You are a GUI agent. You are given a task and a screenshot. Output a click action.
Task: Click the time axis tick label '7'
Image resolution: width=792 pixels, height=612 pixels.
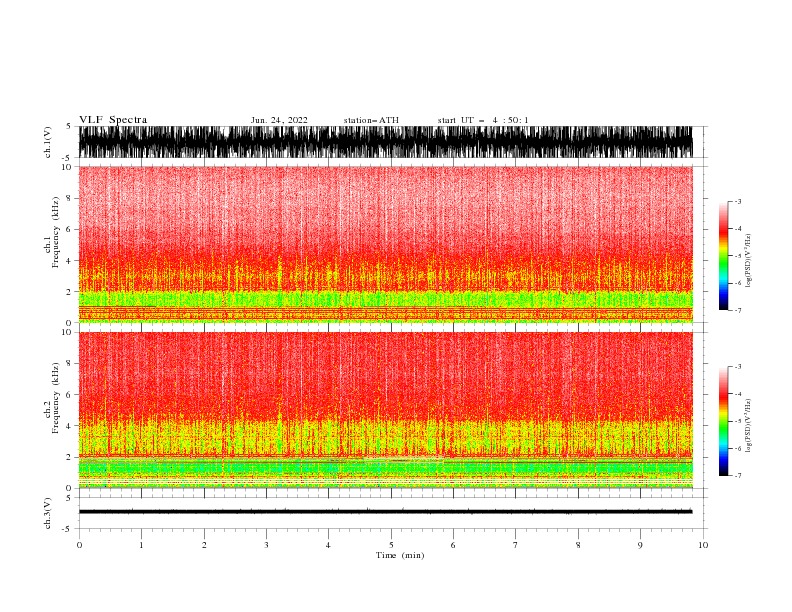tap(516, 545)
